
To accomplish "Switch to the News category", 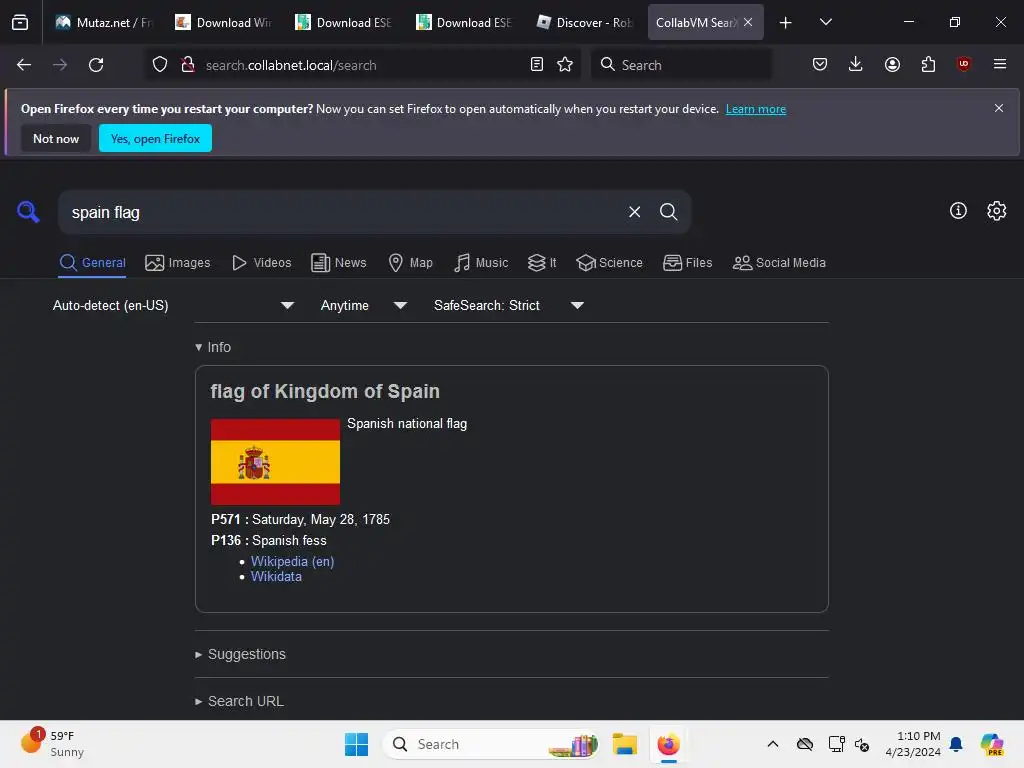I will [x=339, y=263].
